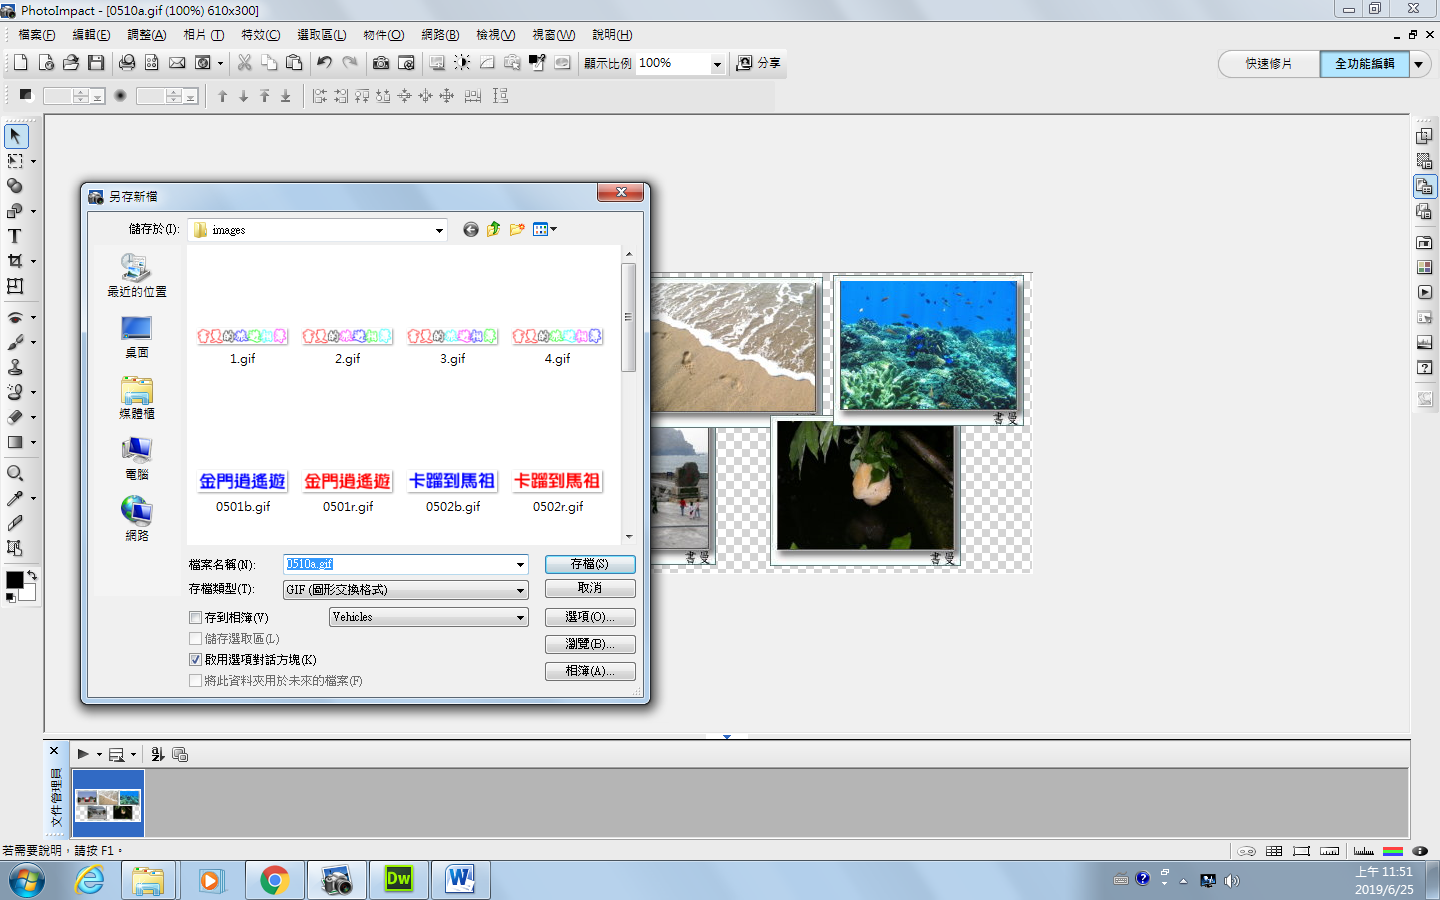Click the Pick arrow tool
Screen dimensions: 1440x900
point(16,136)
